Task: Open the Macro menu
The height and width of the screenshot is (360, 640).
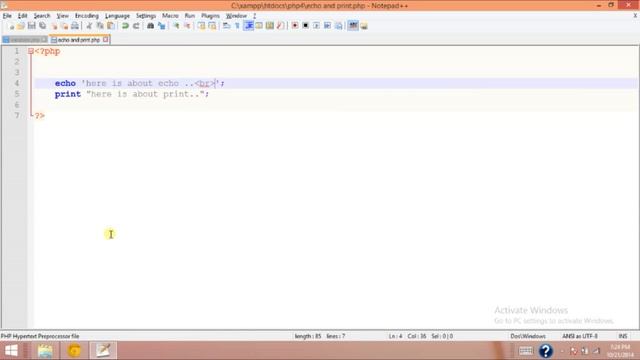Action: point(170,16)
